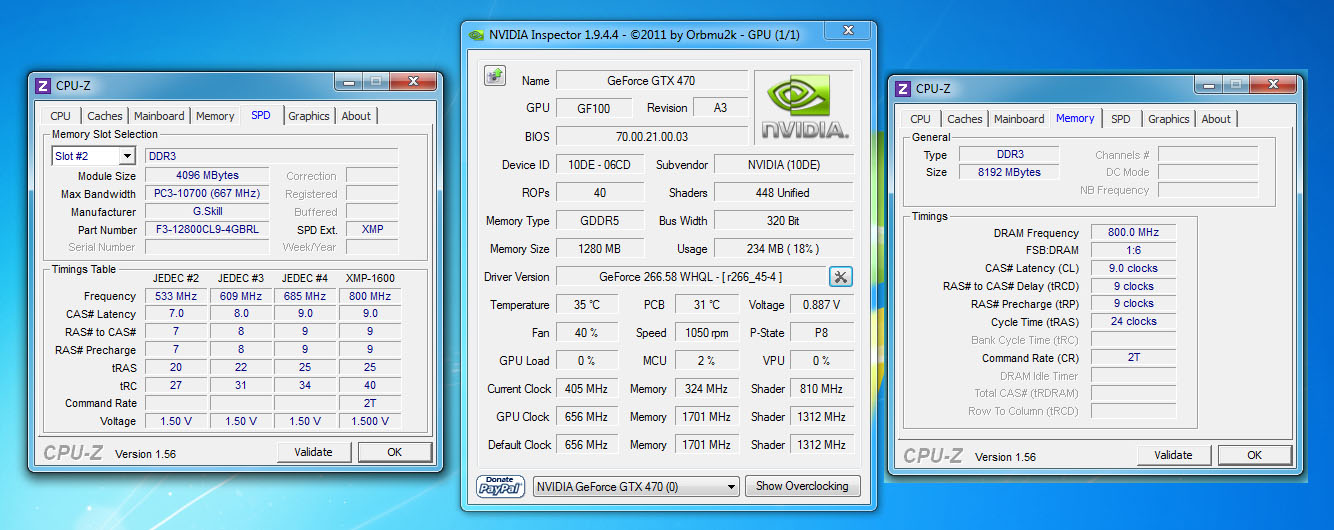Viewport: 1334px width, 530px height.
Task: Click the Size 8192 MBytes value
Action: (1011, 172)
